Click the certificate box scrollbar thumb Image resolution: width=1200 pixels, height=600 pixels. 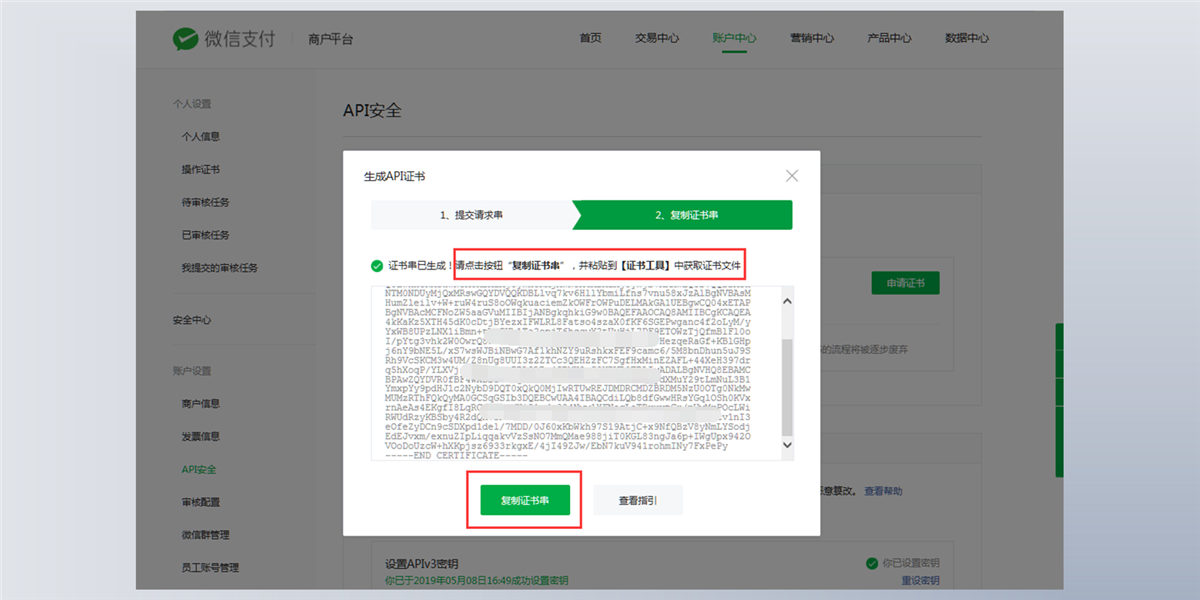pos(786,385)
